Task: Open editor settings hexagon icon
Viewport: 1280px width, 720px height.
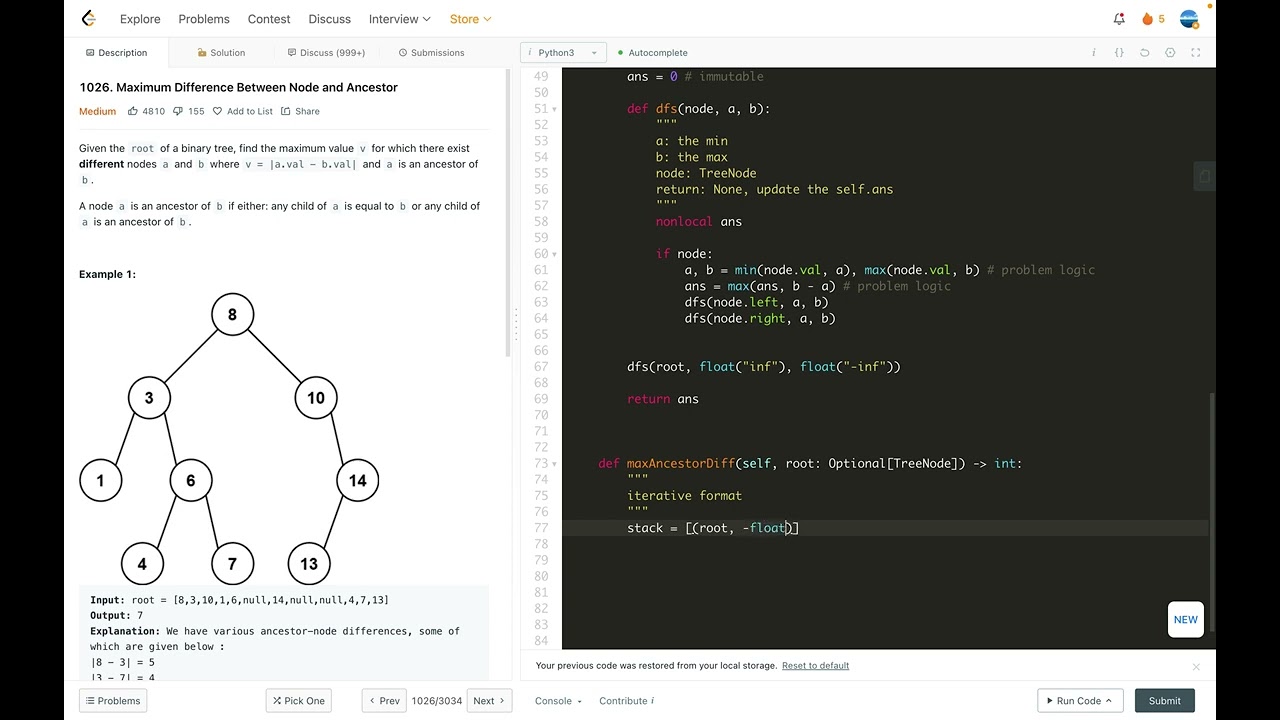Action: (1170, 53)
